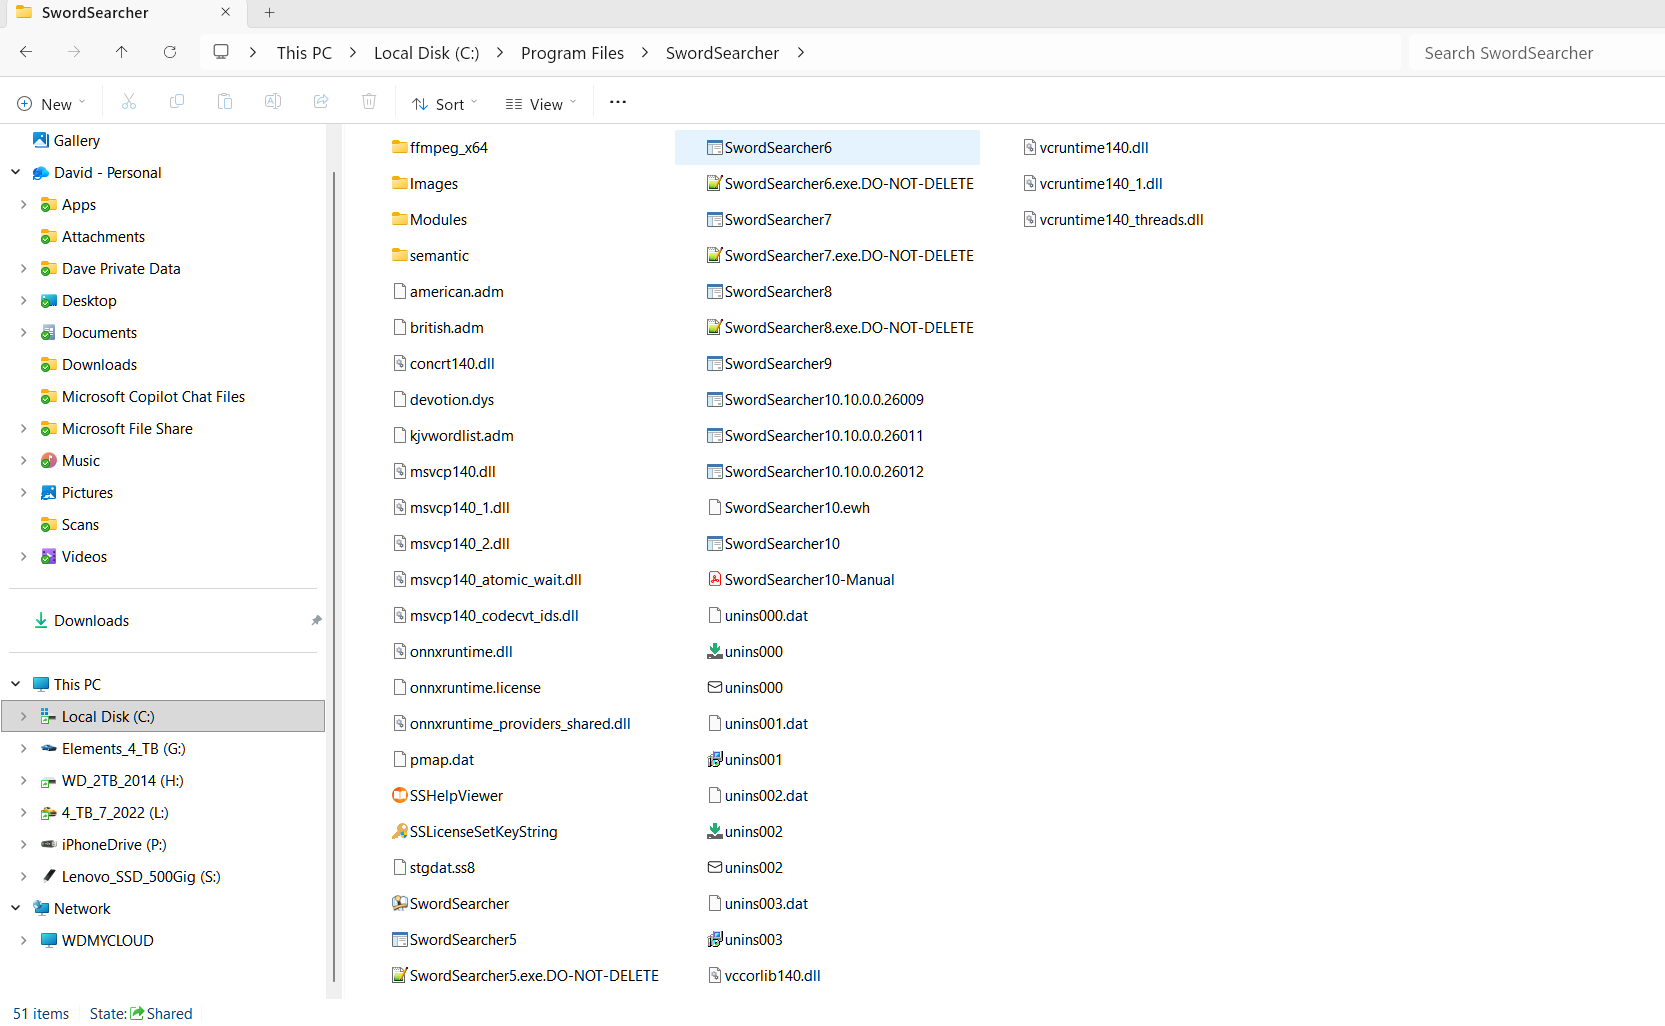The image size is (1665, 1026).
Task: Open the View dropdown menu
Action: tap(541, 104)
